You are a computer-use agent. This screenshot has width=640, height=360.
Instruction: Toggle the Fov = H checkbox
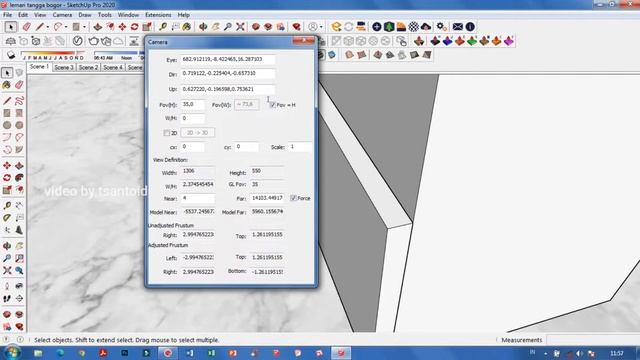(273, 105)
